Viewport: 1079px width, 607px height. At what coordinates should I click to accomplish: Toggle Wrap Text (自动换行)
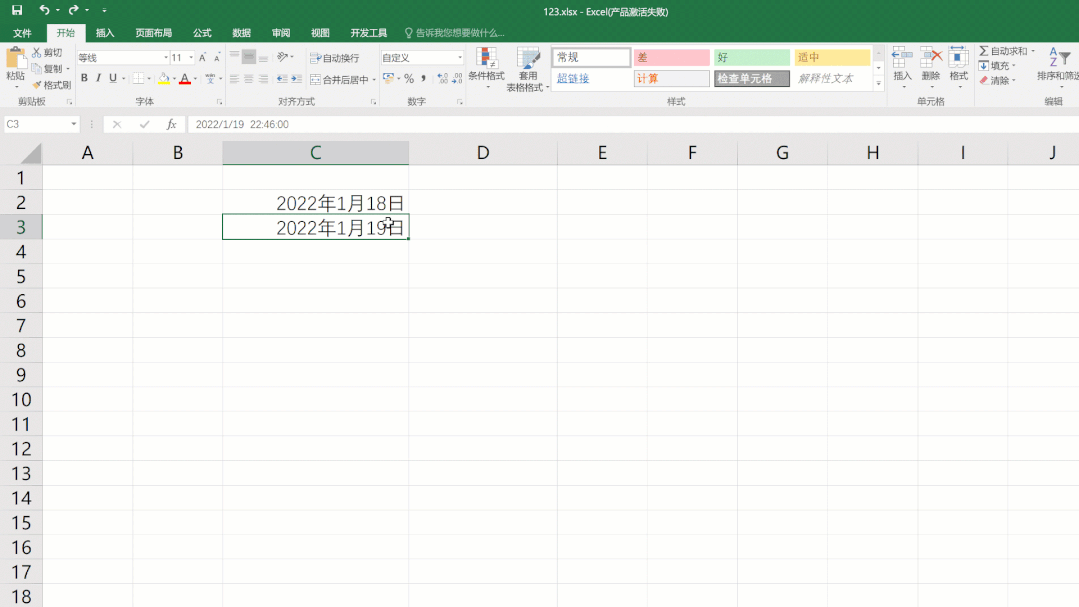tap(335, 58)
